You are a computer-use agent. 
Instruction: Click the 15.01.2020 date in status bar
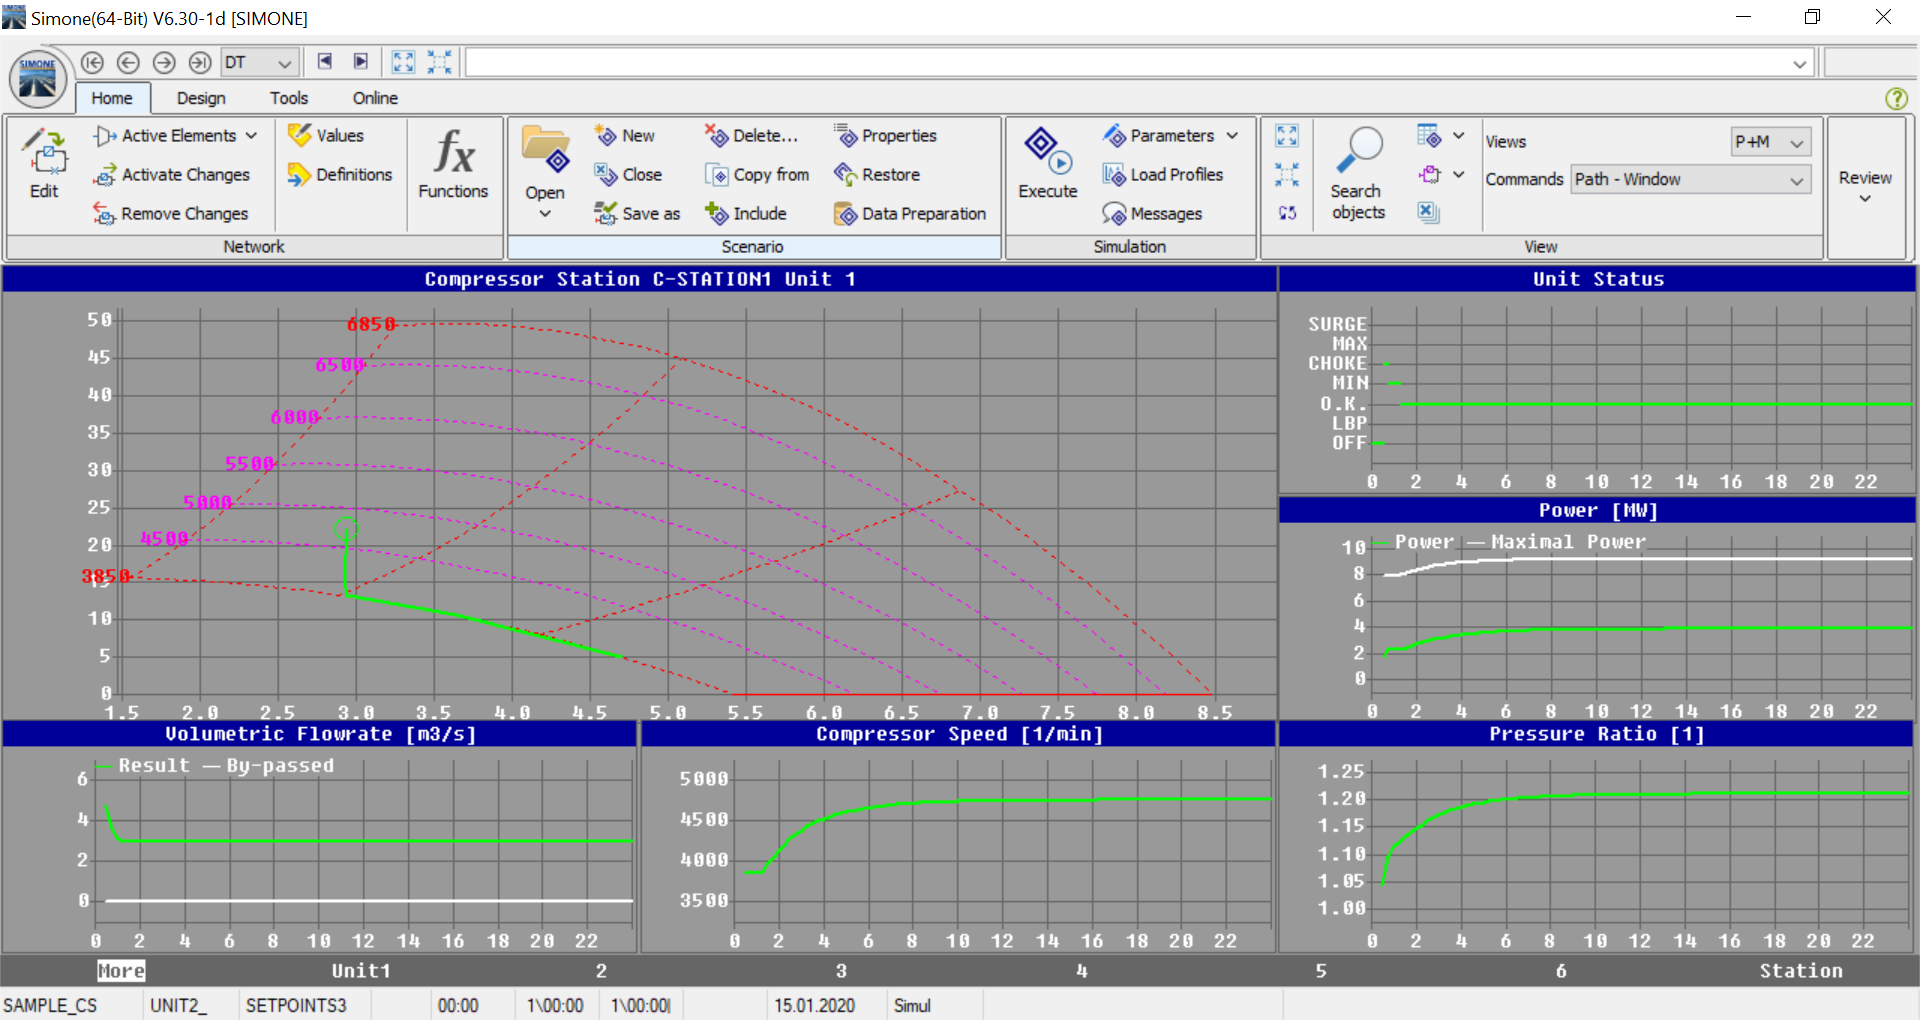[814, 1005]
